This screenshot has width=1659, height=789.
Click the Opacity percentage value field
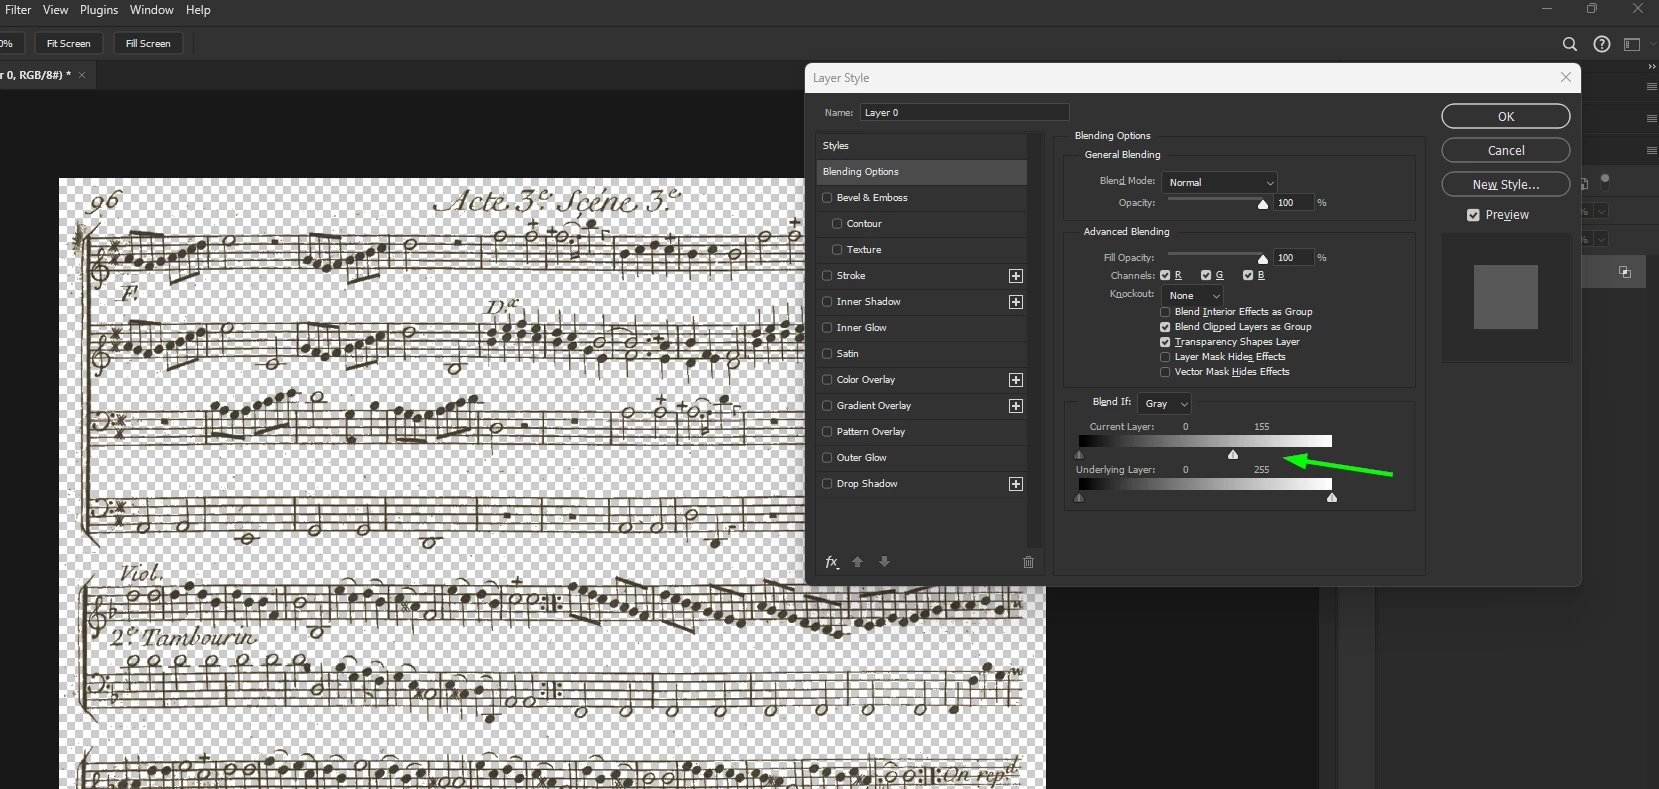pos(1293,203)
